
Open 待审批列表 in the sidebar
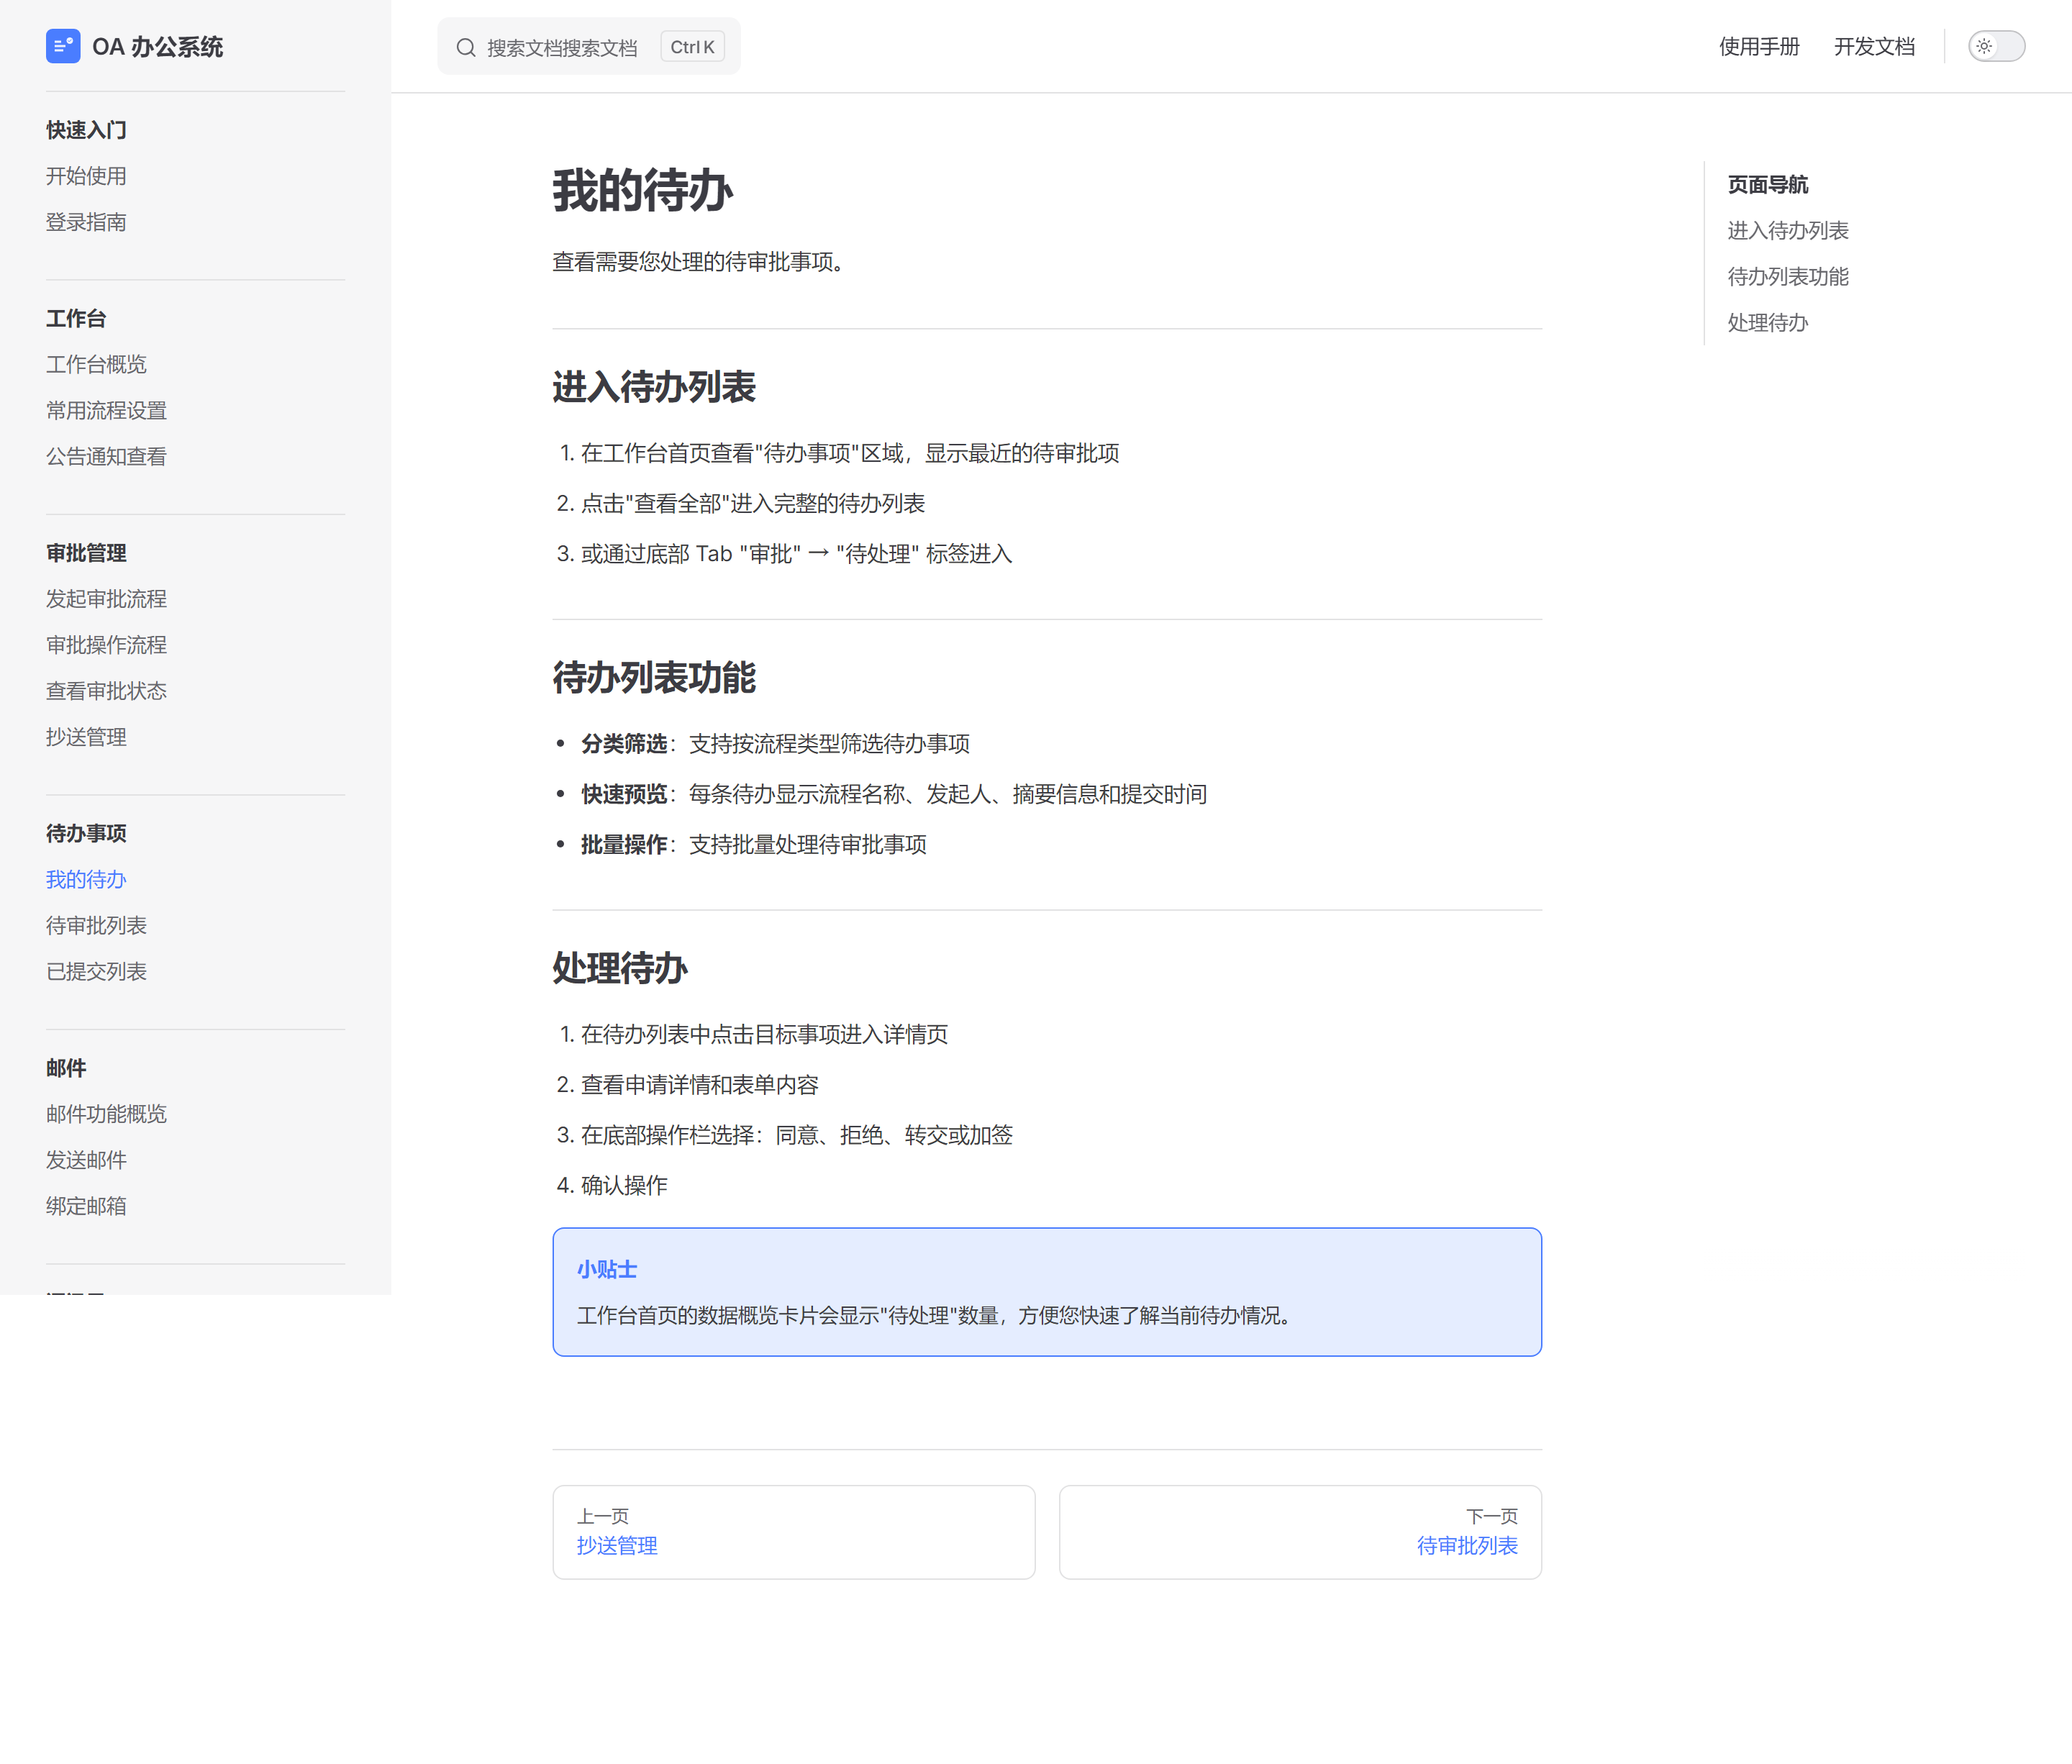[96, 925]
